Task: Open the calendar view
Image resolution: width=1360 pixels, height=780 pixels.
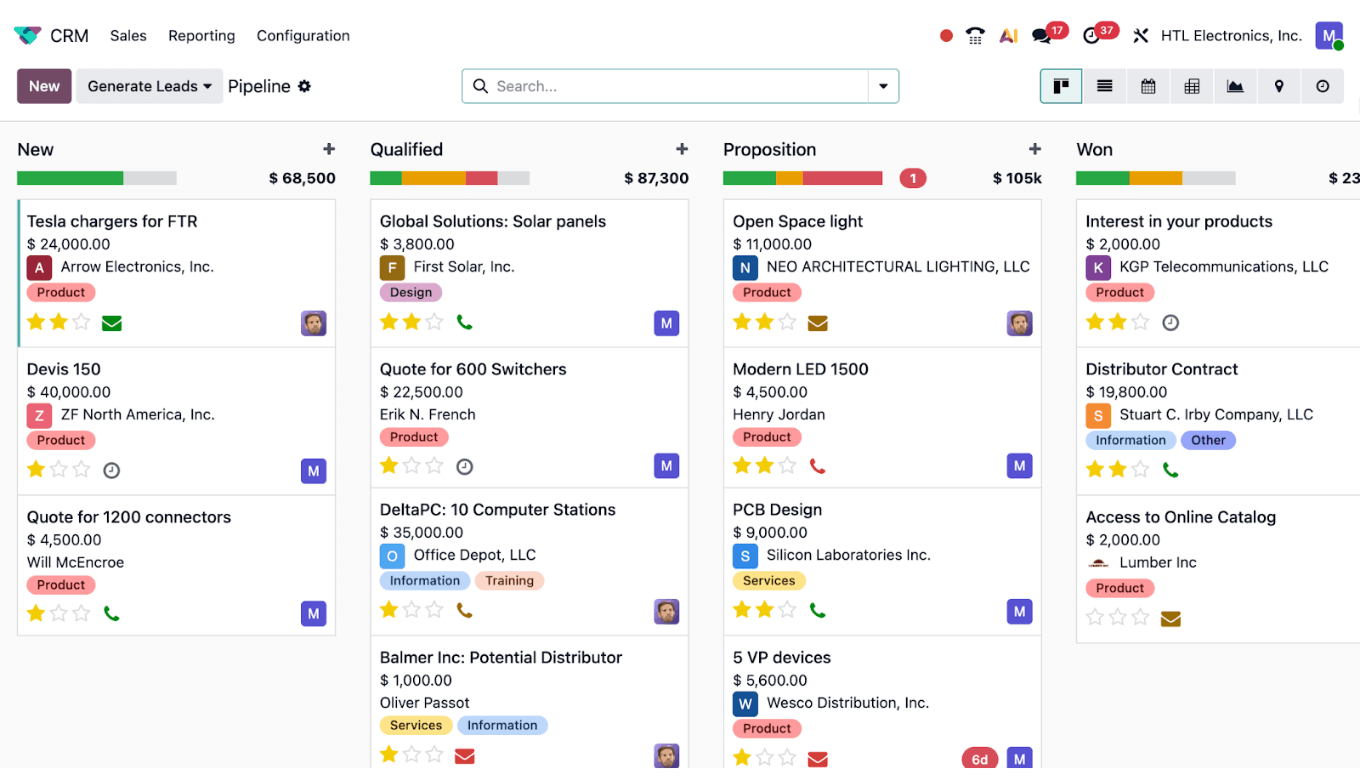Action: tap(1148, 86)
